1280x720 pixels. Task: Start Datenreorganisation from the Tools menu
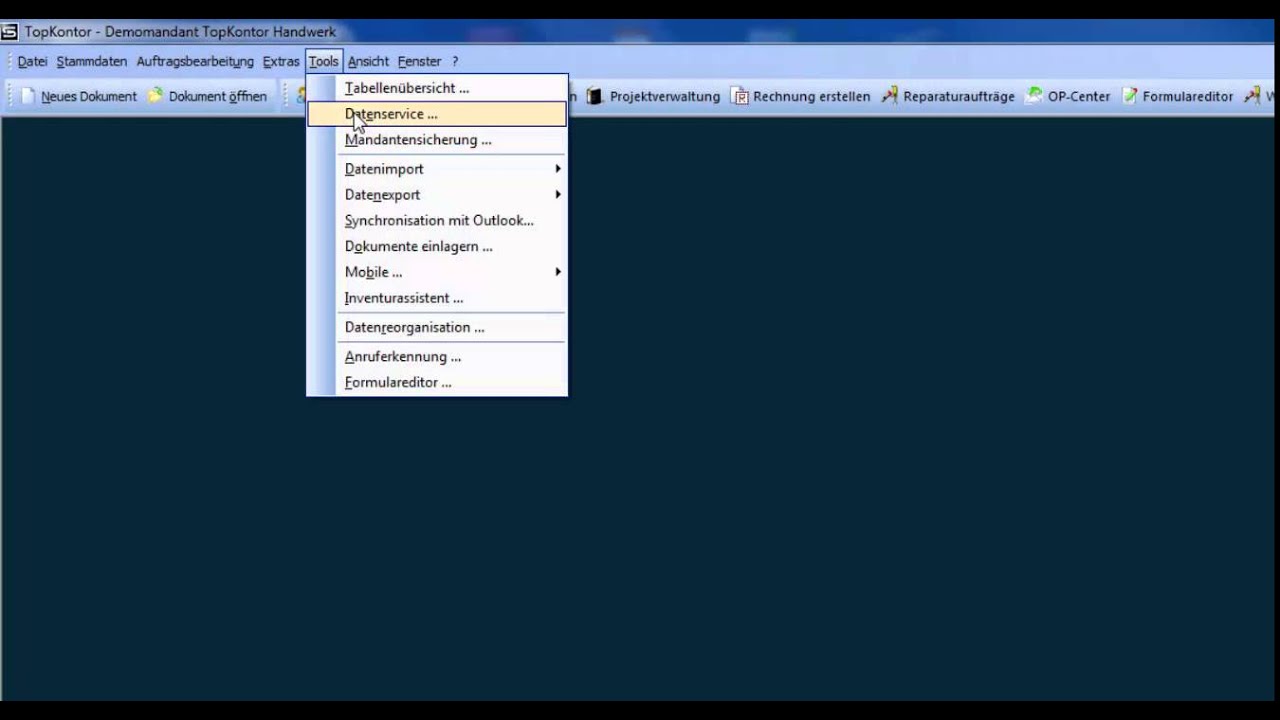coord(437,327)
